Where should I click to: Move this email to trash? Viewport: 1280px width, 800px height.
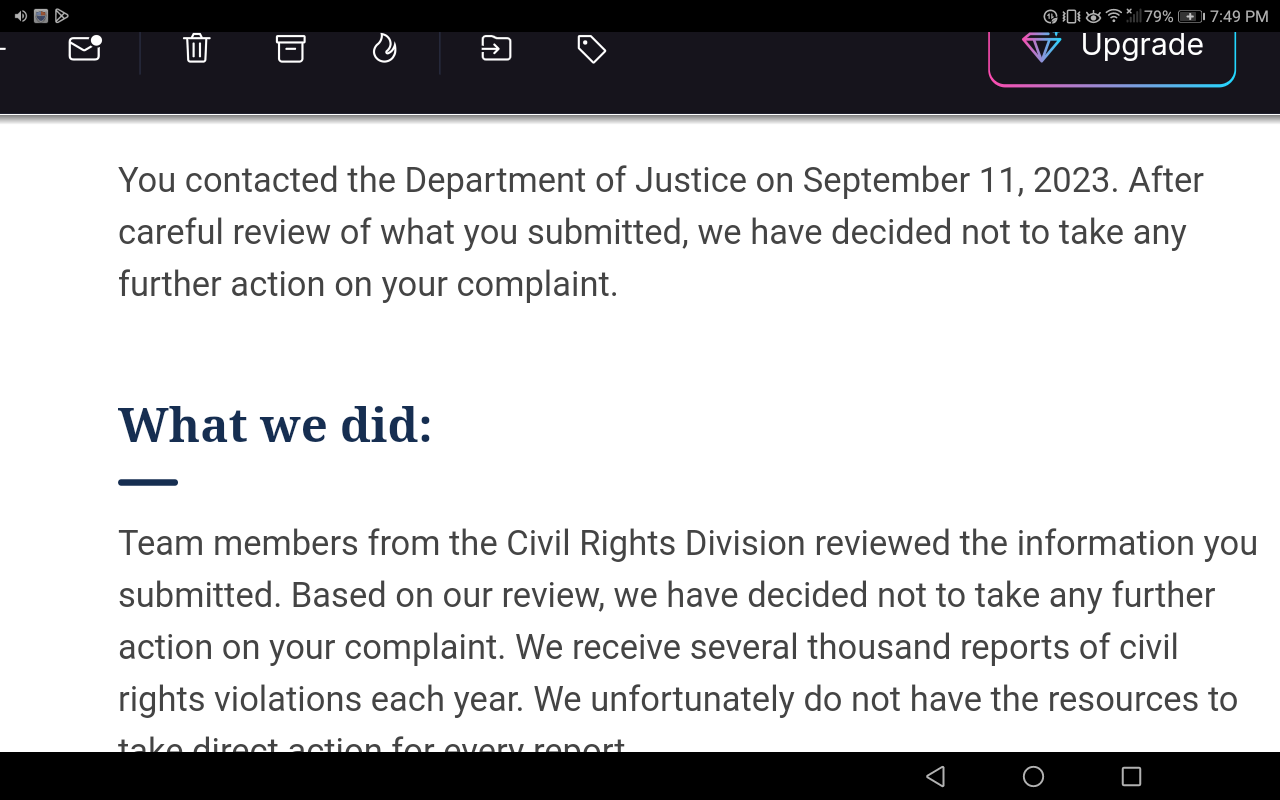tap(197, 47)
